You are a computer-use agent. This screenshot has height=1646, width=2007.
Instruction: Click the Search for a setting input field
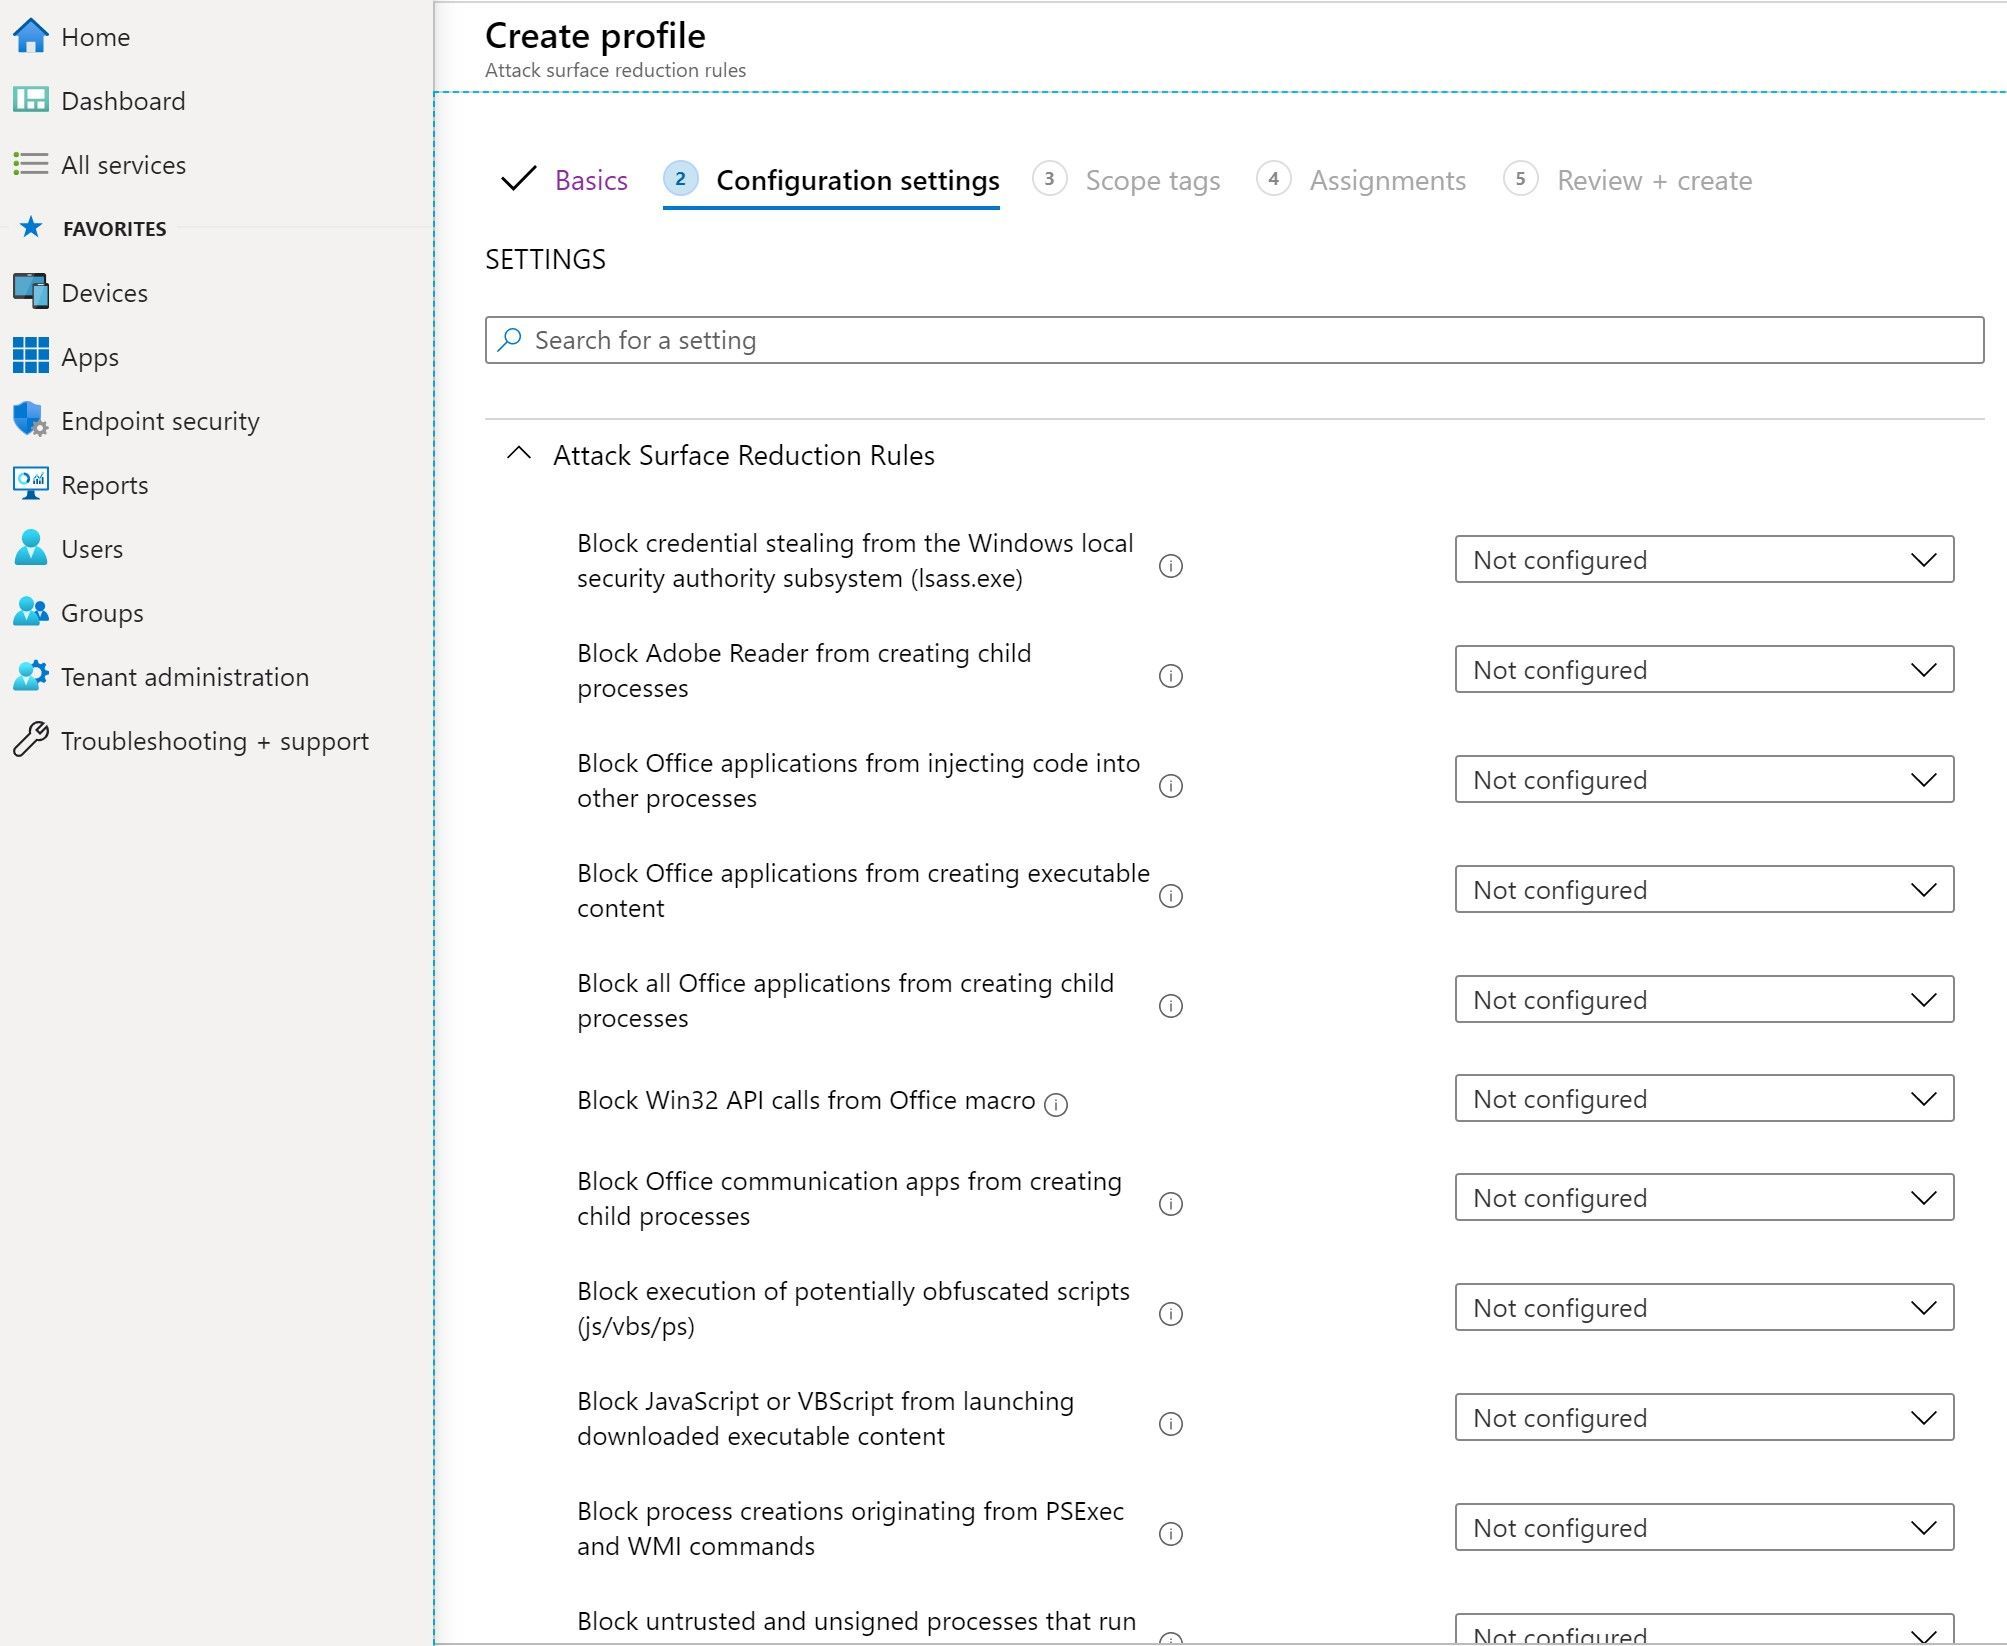(x=1230, y=340)
